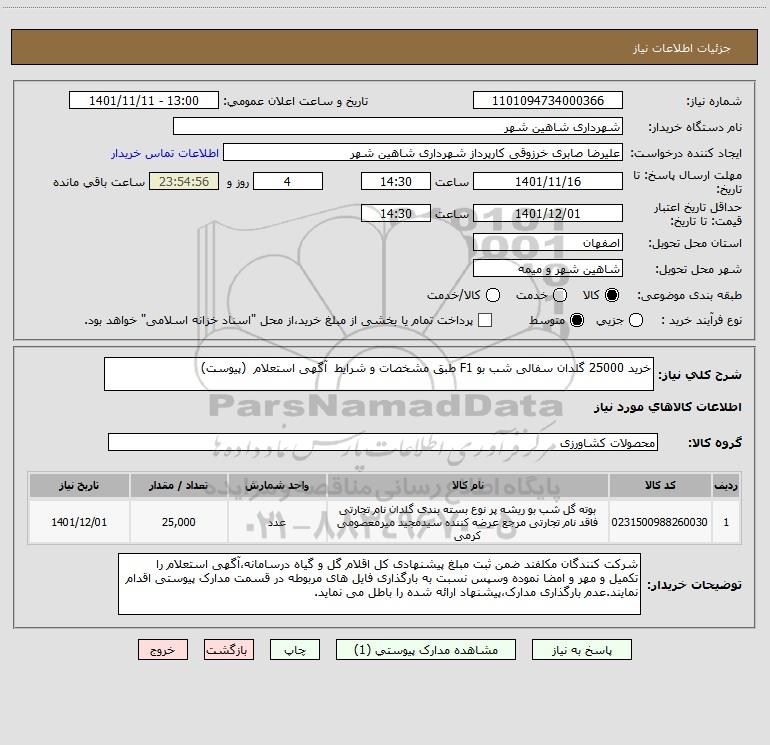Click the ردیف column header

point(726,486)
